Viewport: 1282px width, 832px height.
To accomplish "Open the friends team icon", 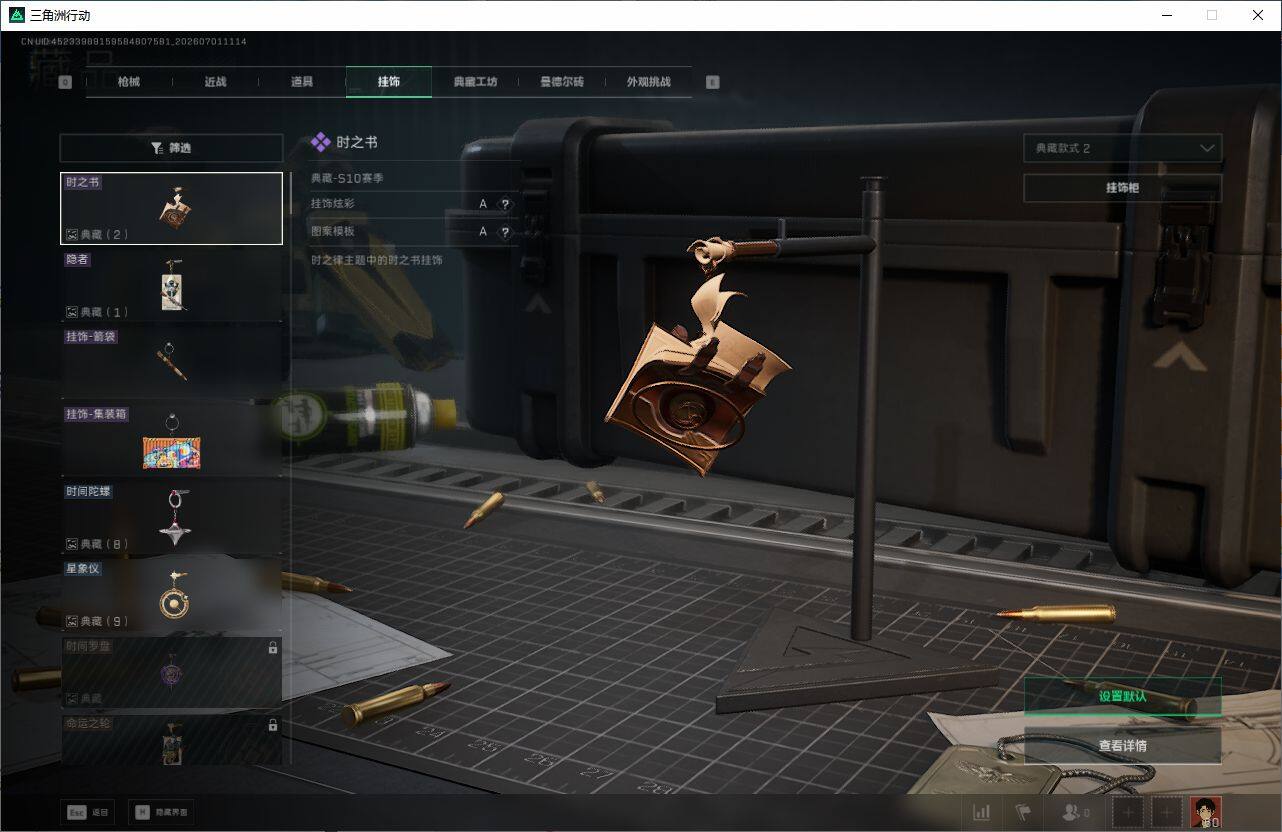I will click(x=1076, y=813).
